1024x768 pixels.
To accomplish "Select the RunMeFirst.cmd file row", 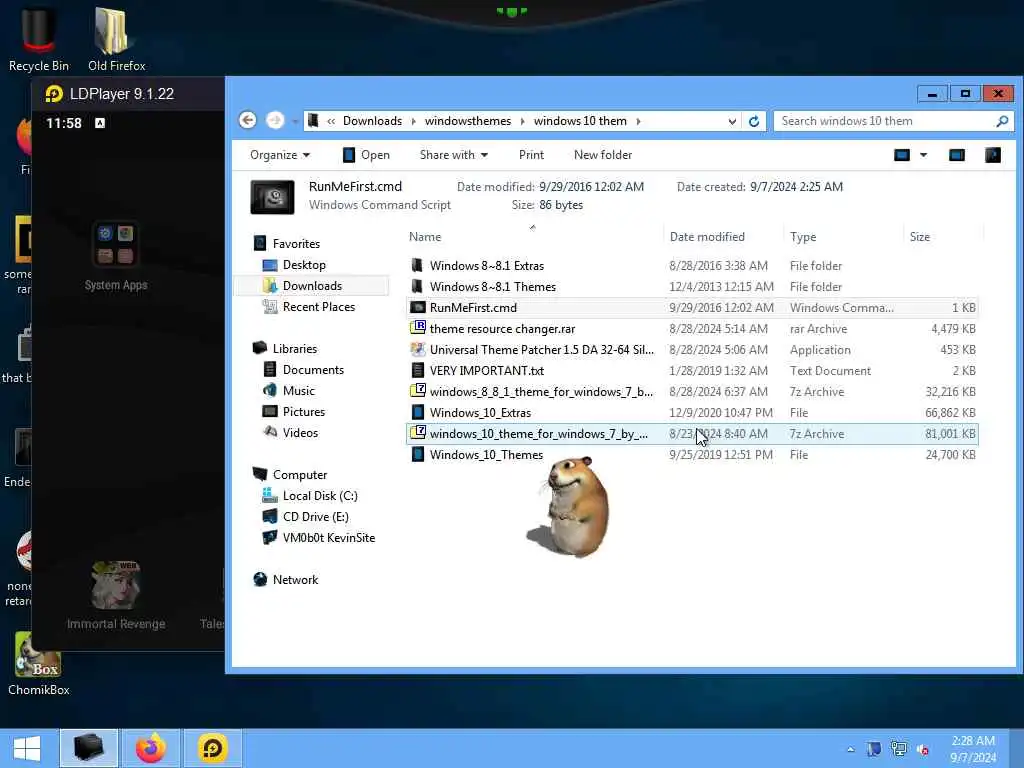I will (692, 308).
